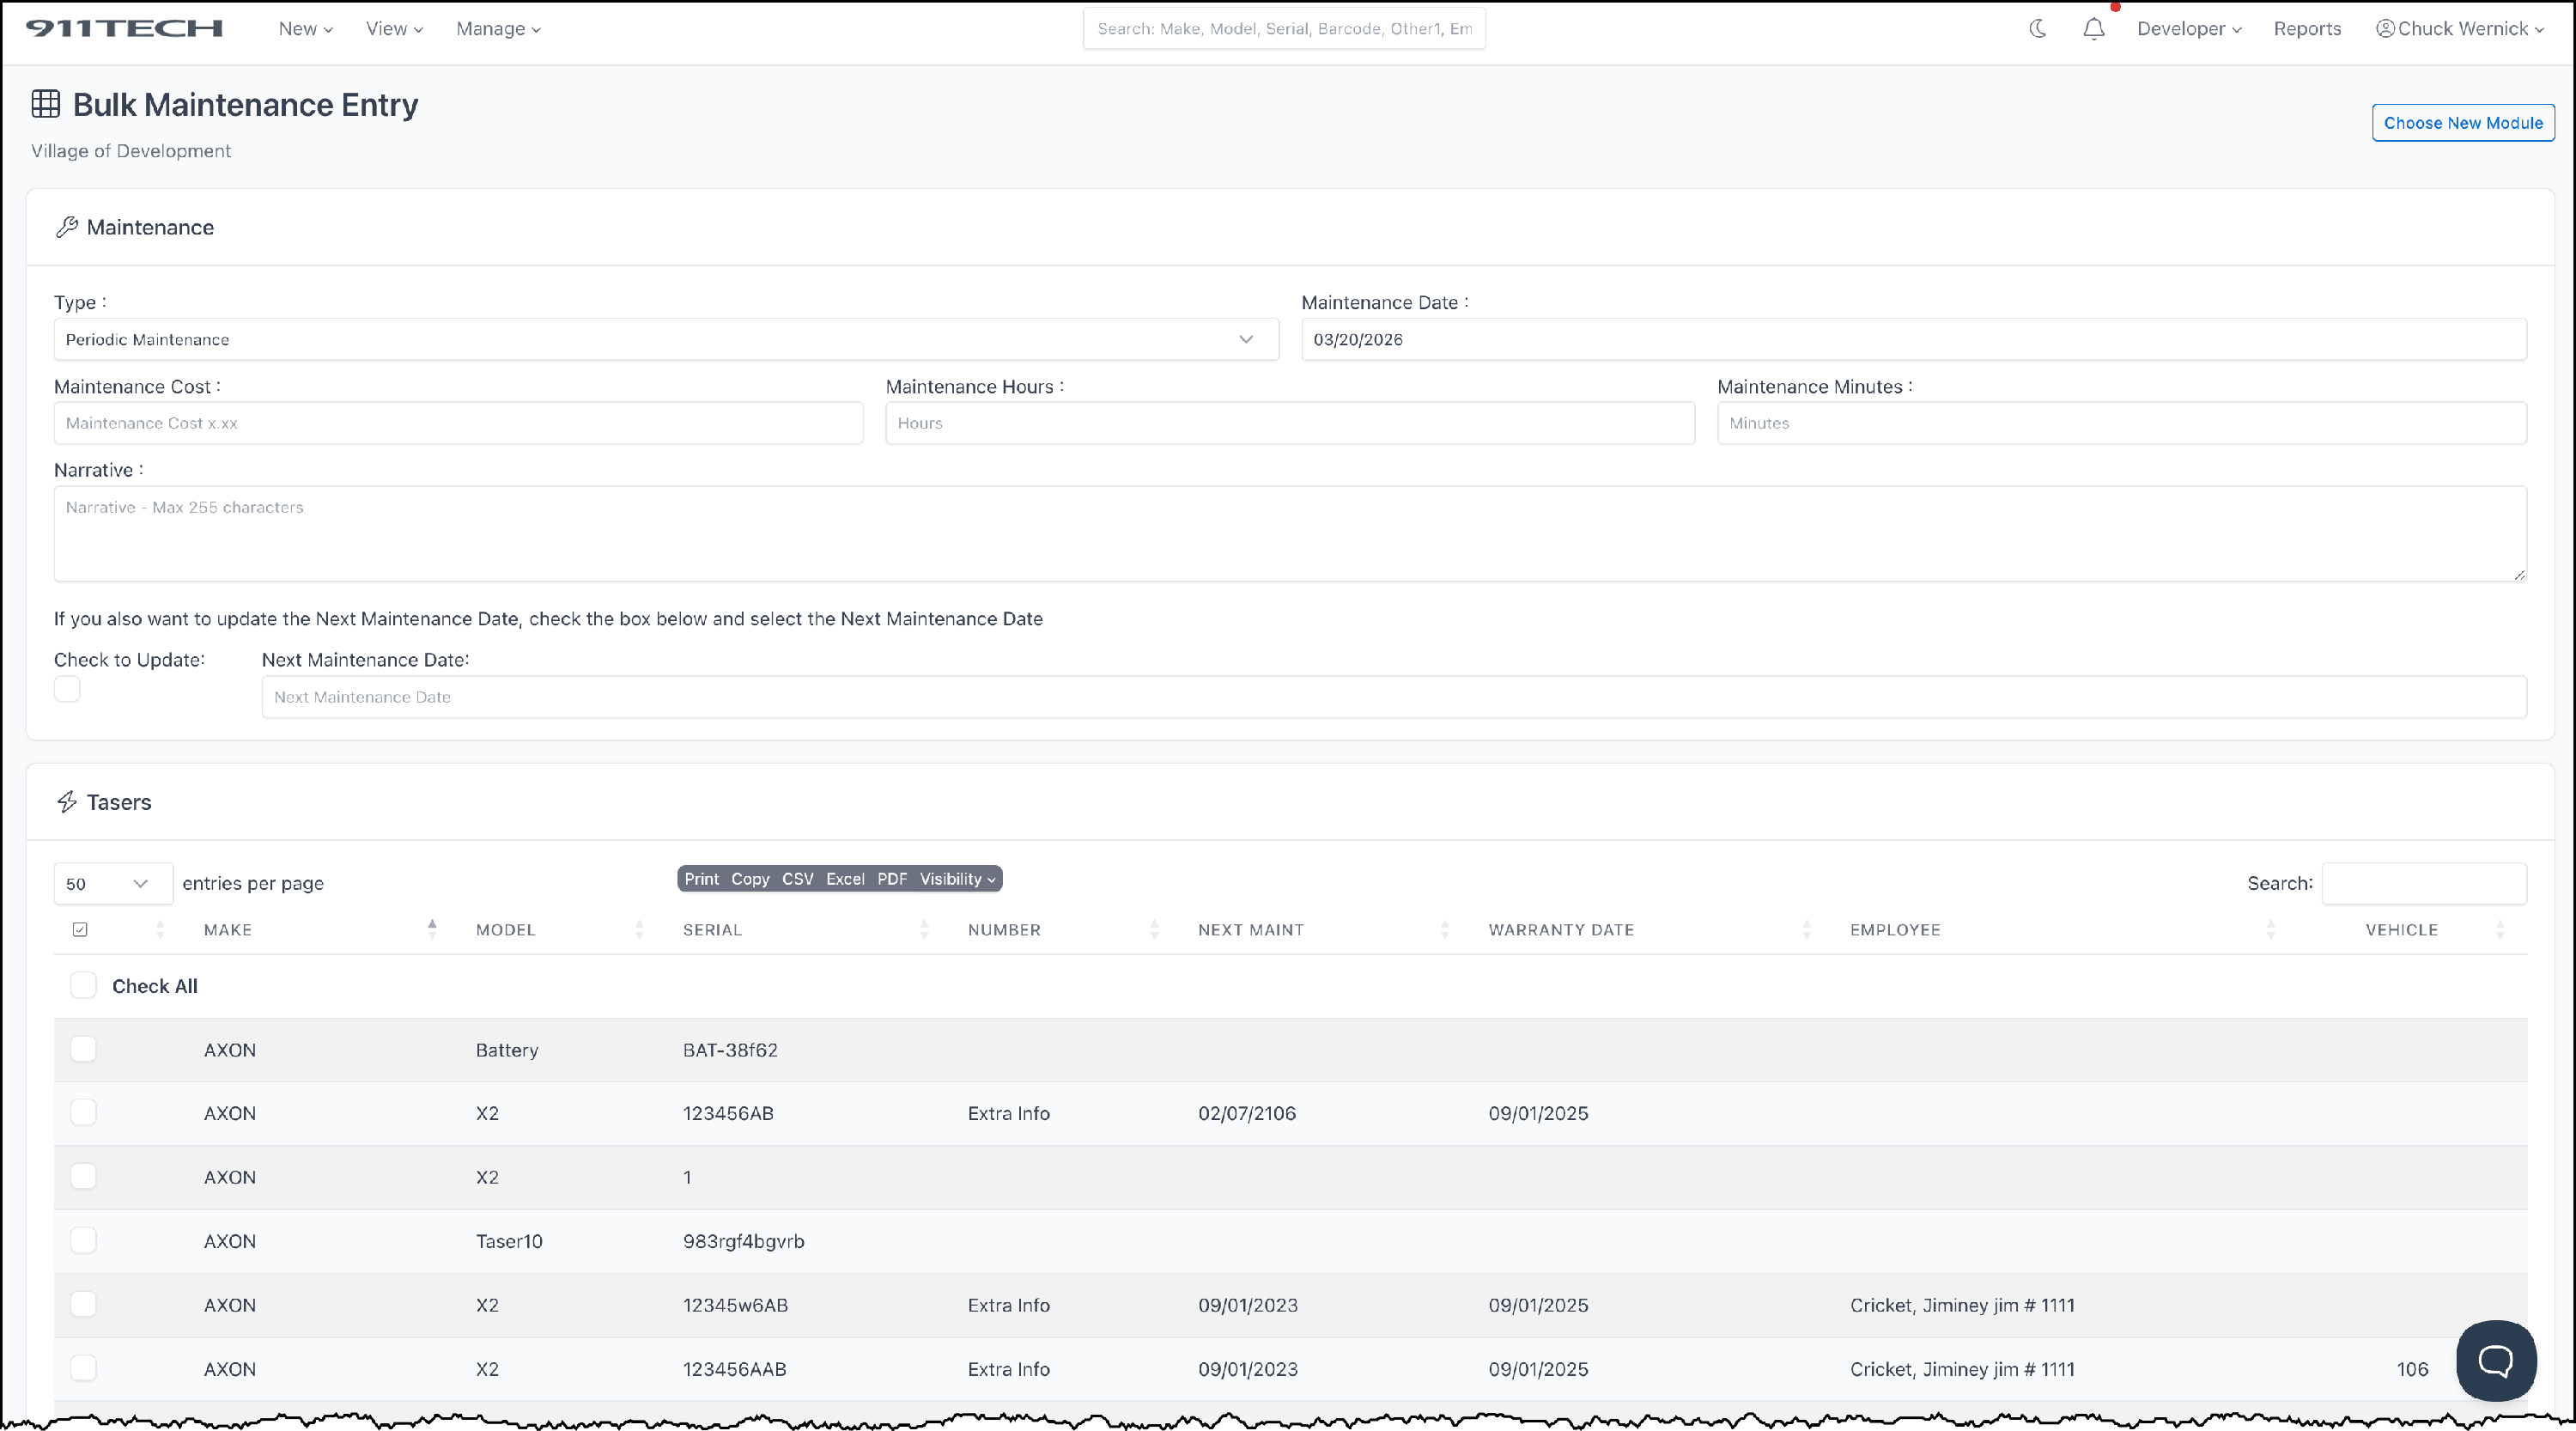Expand the maintenance Type dropdown

point(665,340)
